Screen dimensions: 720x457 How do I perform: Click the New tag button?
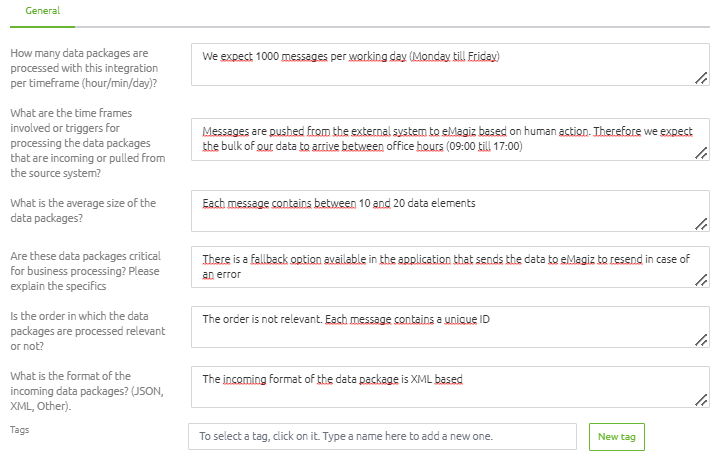click(x=617, y=437)
